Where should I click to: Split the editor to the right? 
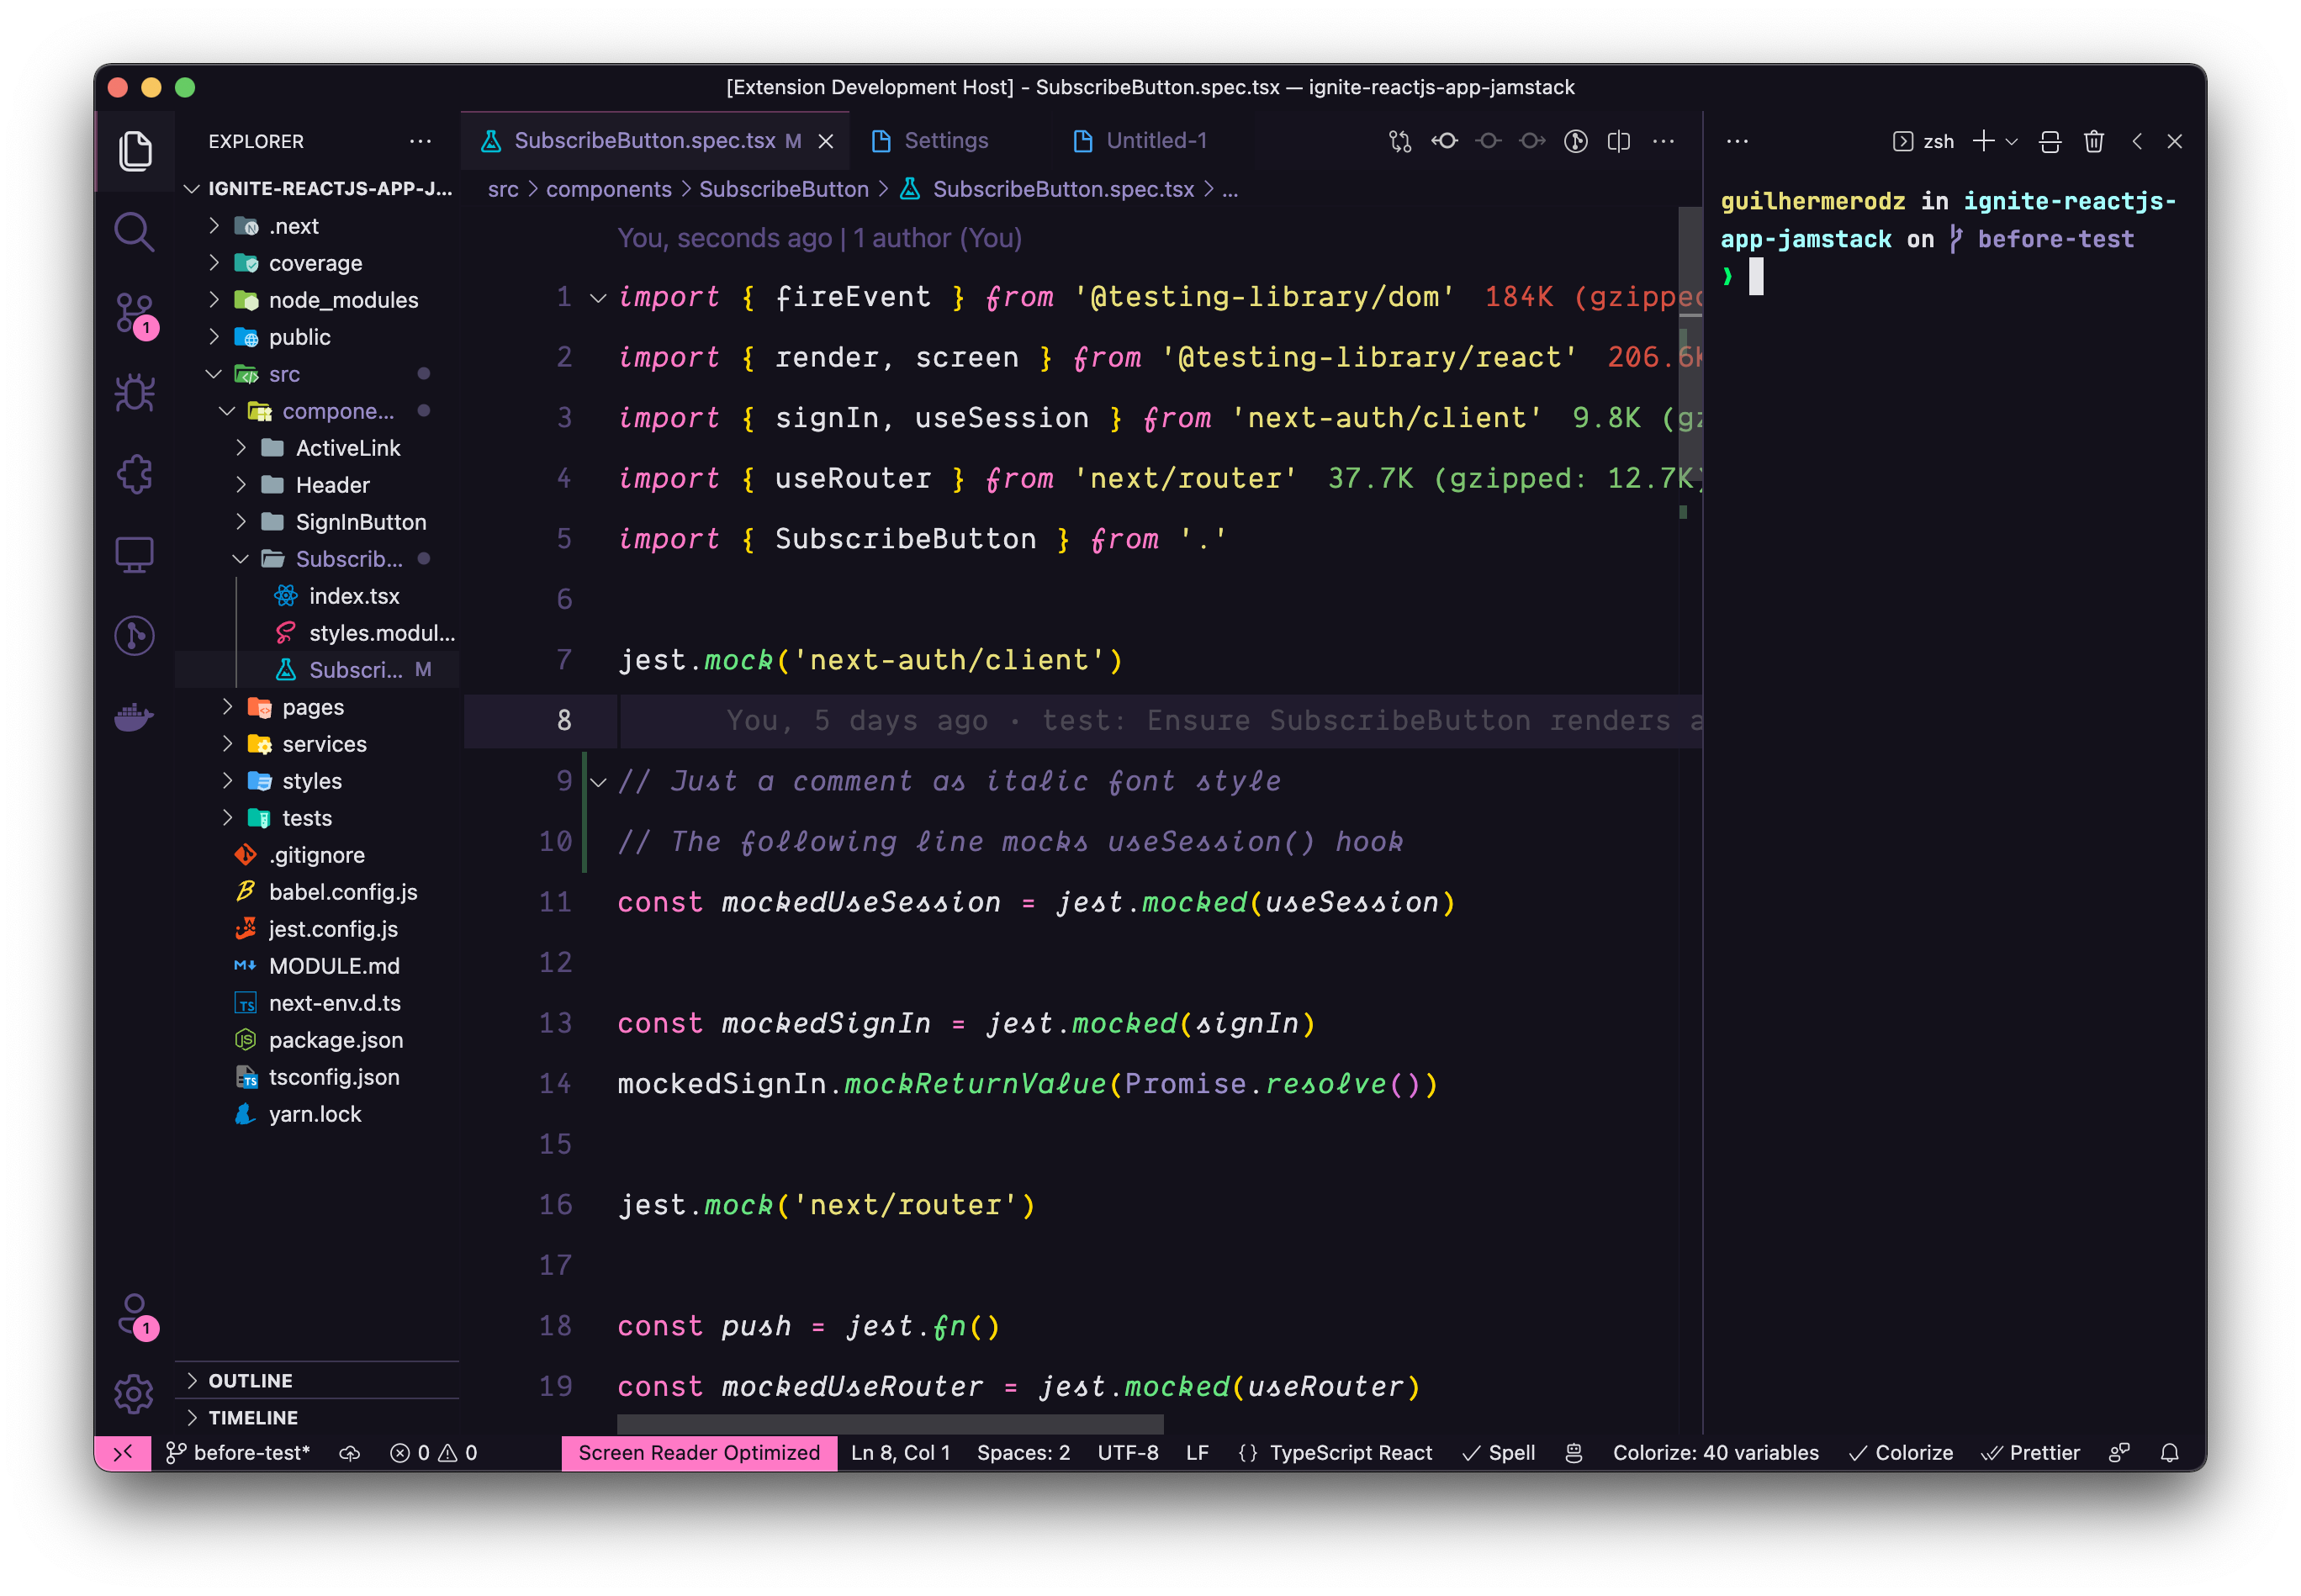pos(1619,141)
